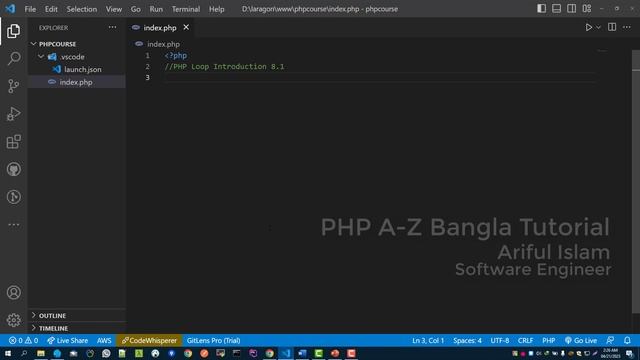This screenshot has height=360, width=640.
Task: Click the AWS status bar item
Action: pyautogui.click(x=104, y=340)
